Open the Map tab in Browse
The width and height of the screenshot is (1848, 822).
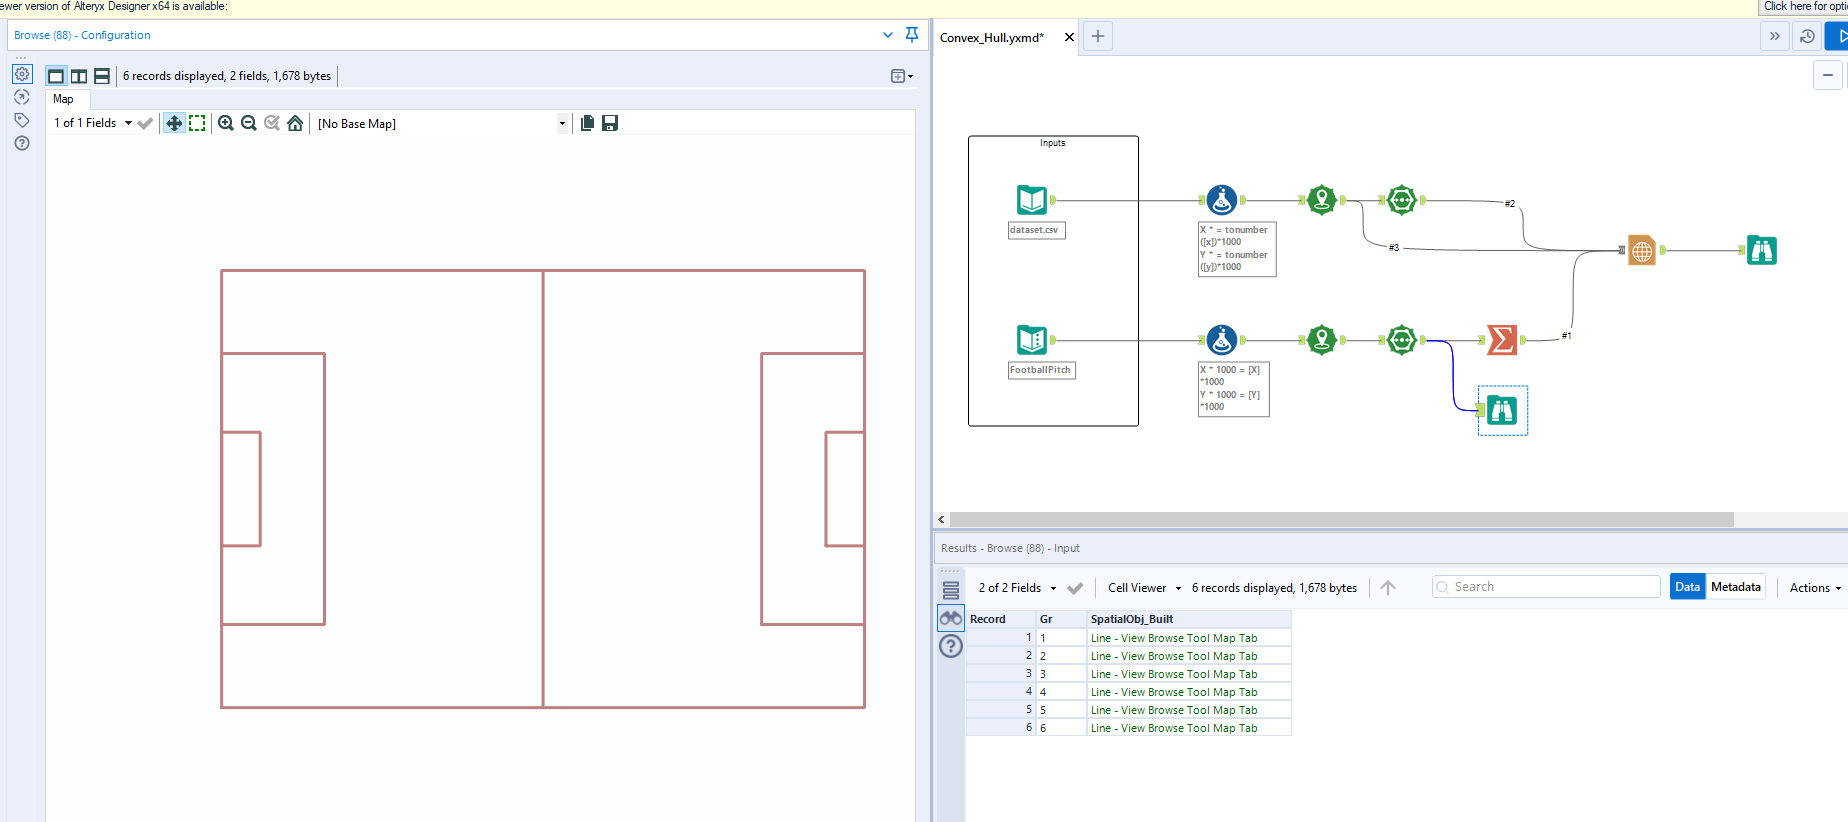[x=63, y=99]
